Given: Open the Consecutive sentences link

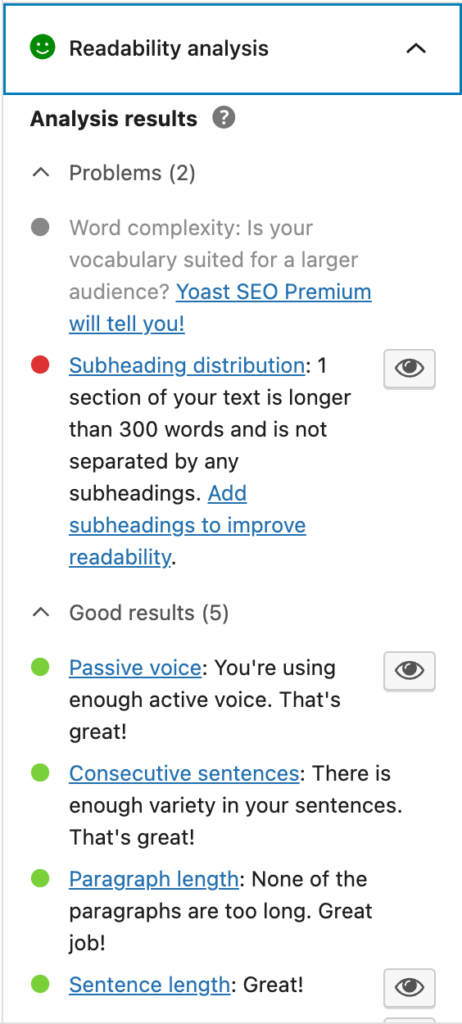Looking at the screenshot, I should (x=184, y=773).
